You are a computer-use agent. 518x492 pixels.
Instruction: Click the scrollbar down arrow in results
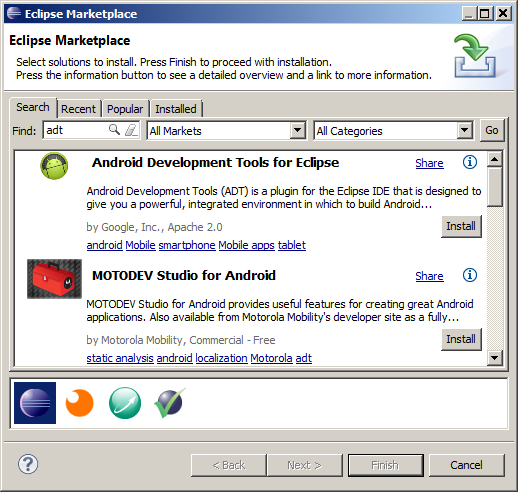point(494,358)
